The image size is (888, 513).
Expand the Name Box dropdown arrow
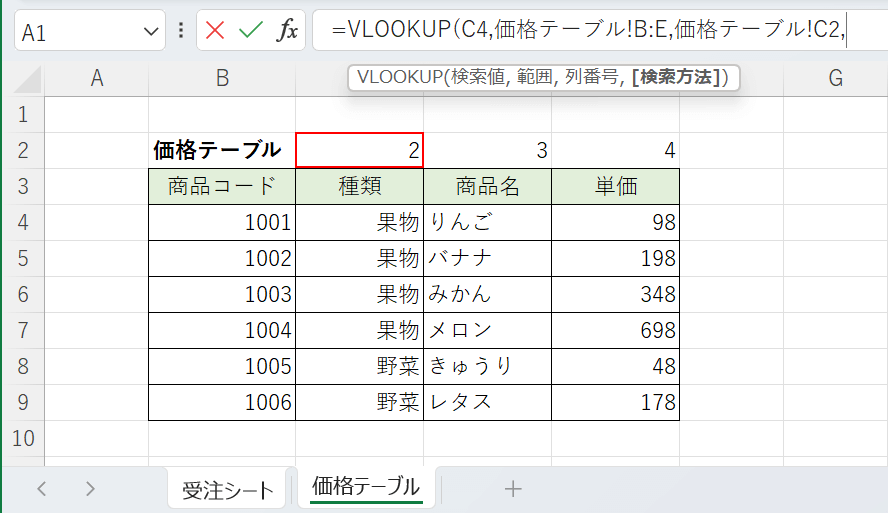click(152, 32)
